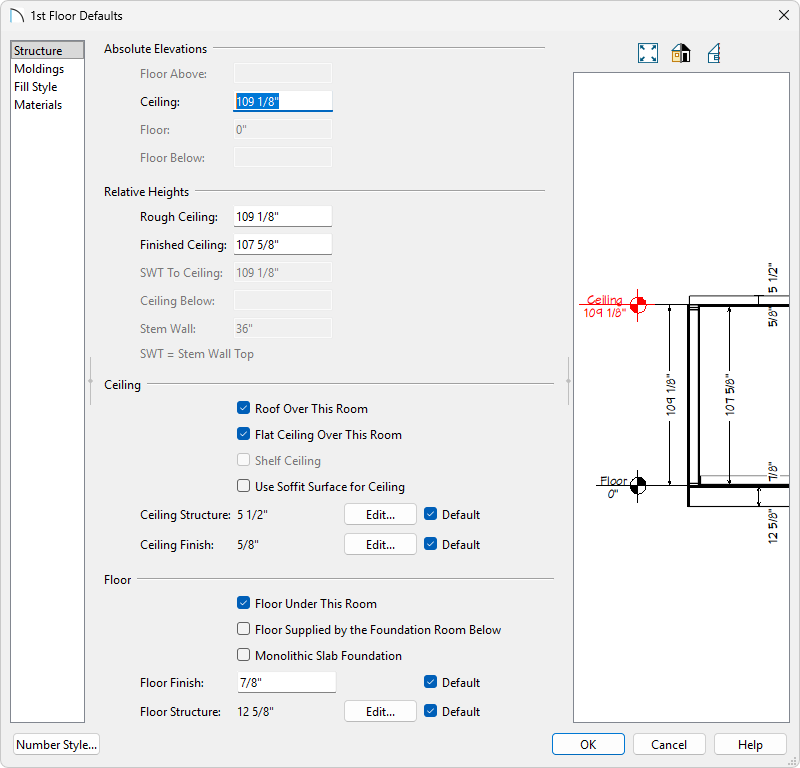
Task: Click in the Finished Ceiling height field
Action: [283, 244]
